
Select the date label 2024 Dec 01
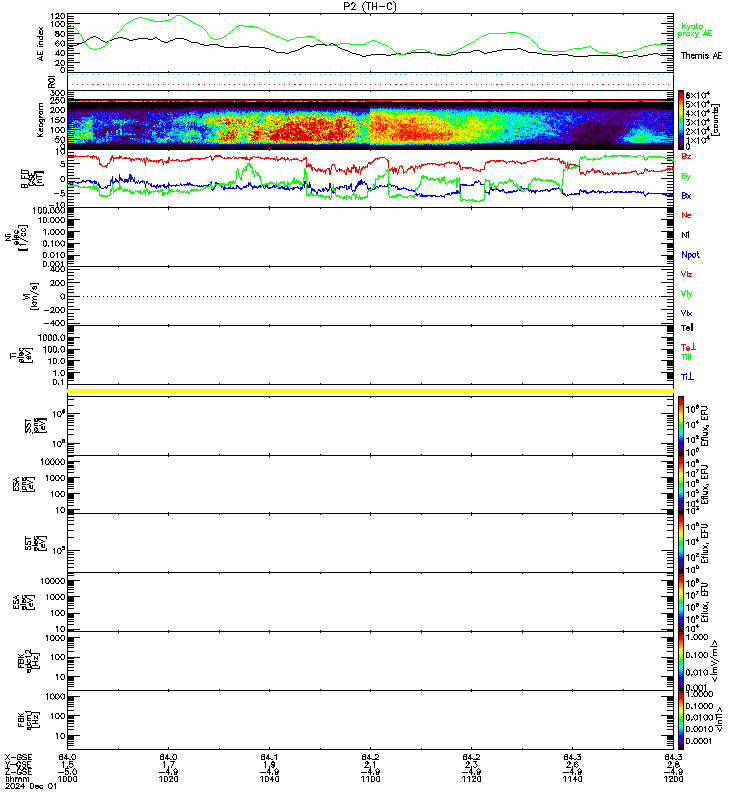(x=31, y=786)
